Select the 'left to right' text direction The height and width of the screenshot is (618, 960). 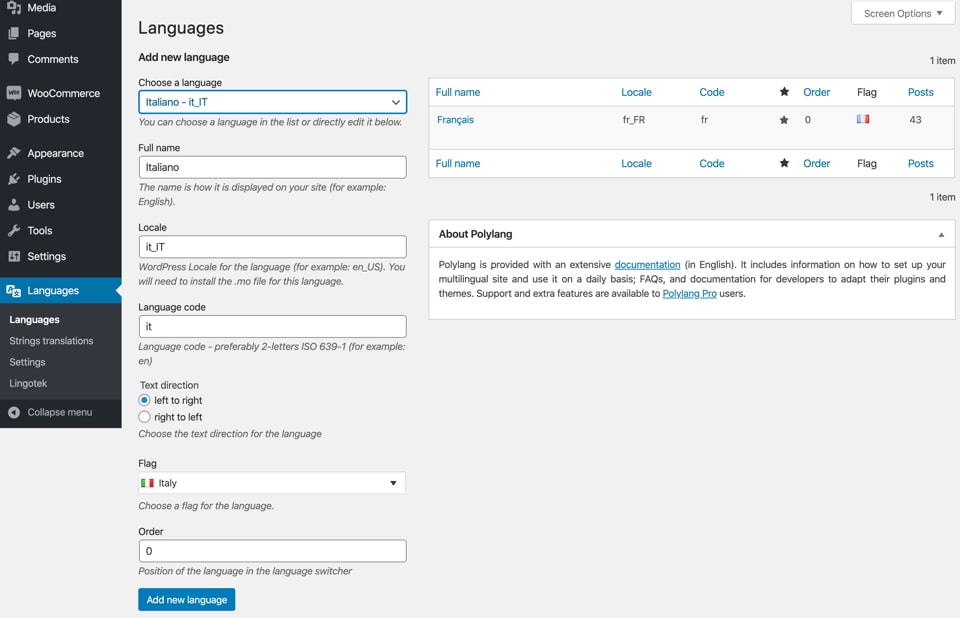[x=144, y=400]
